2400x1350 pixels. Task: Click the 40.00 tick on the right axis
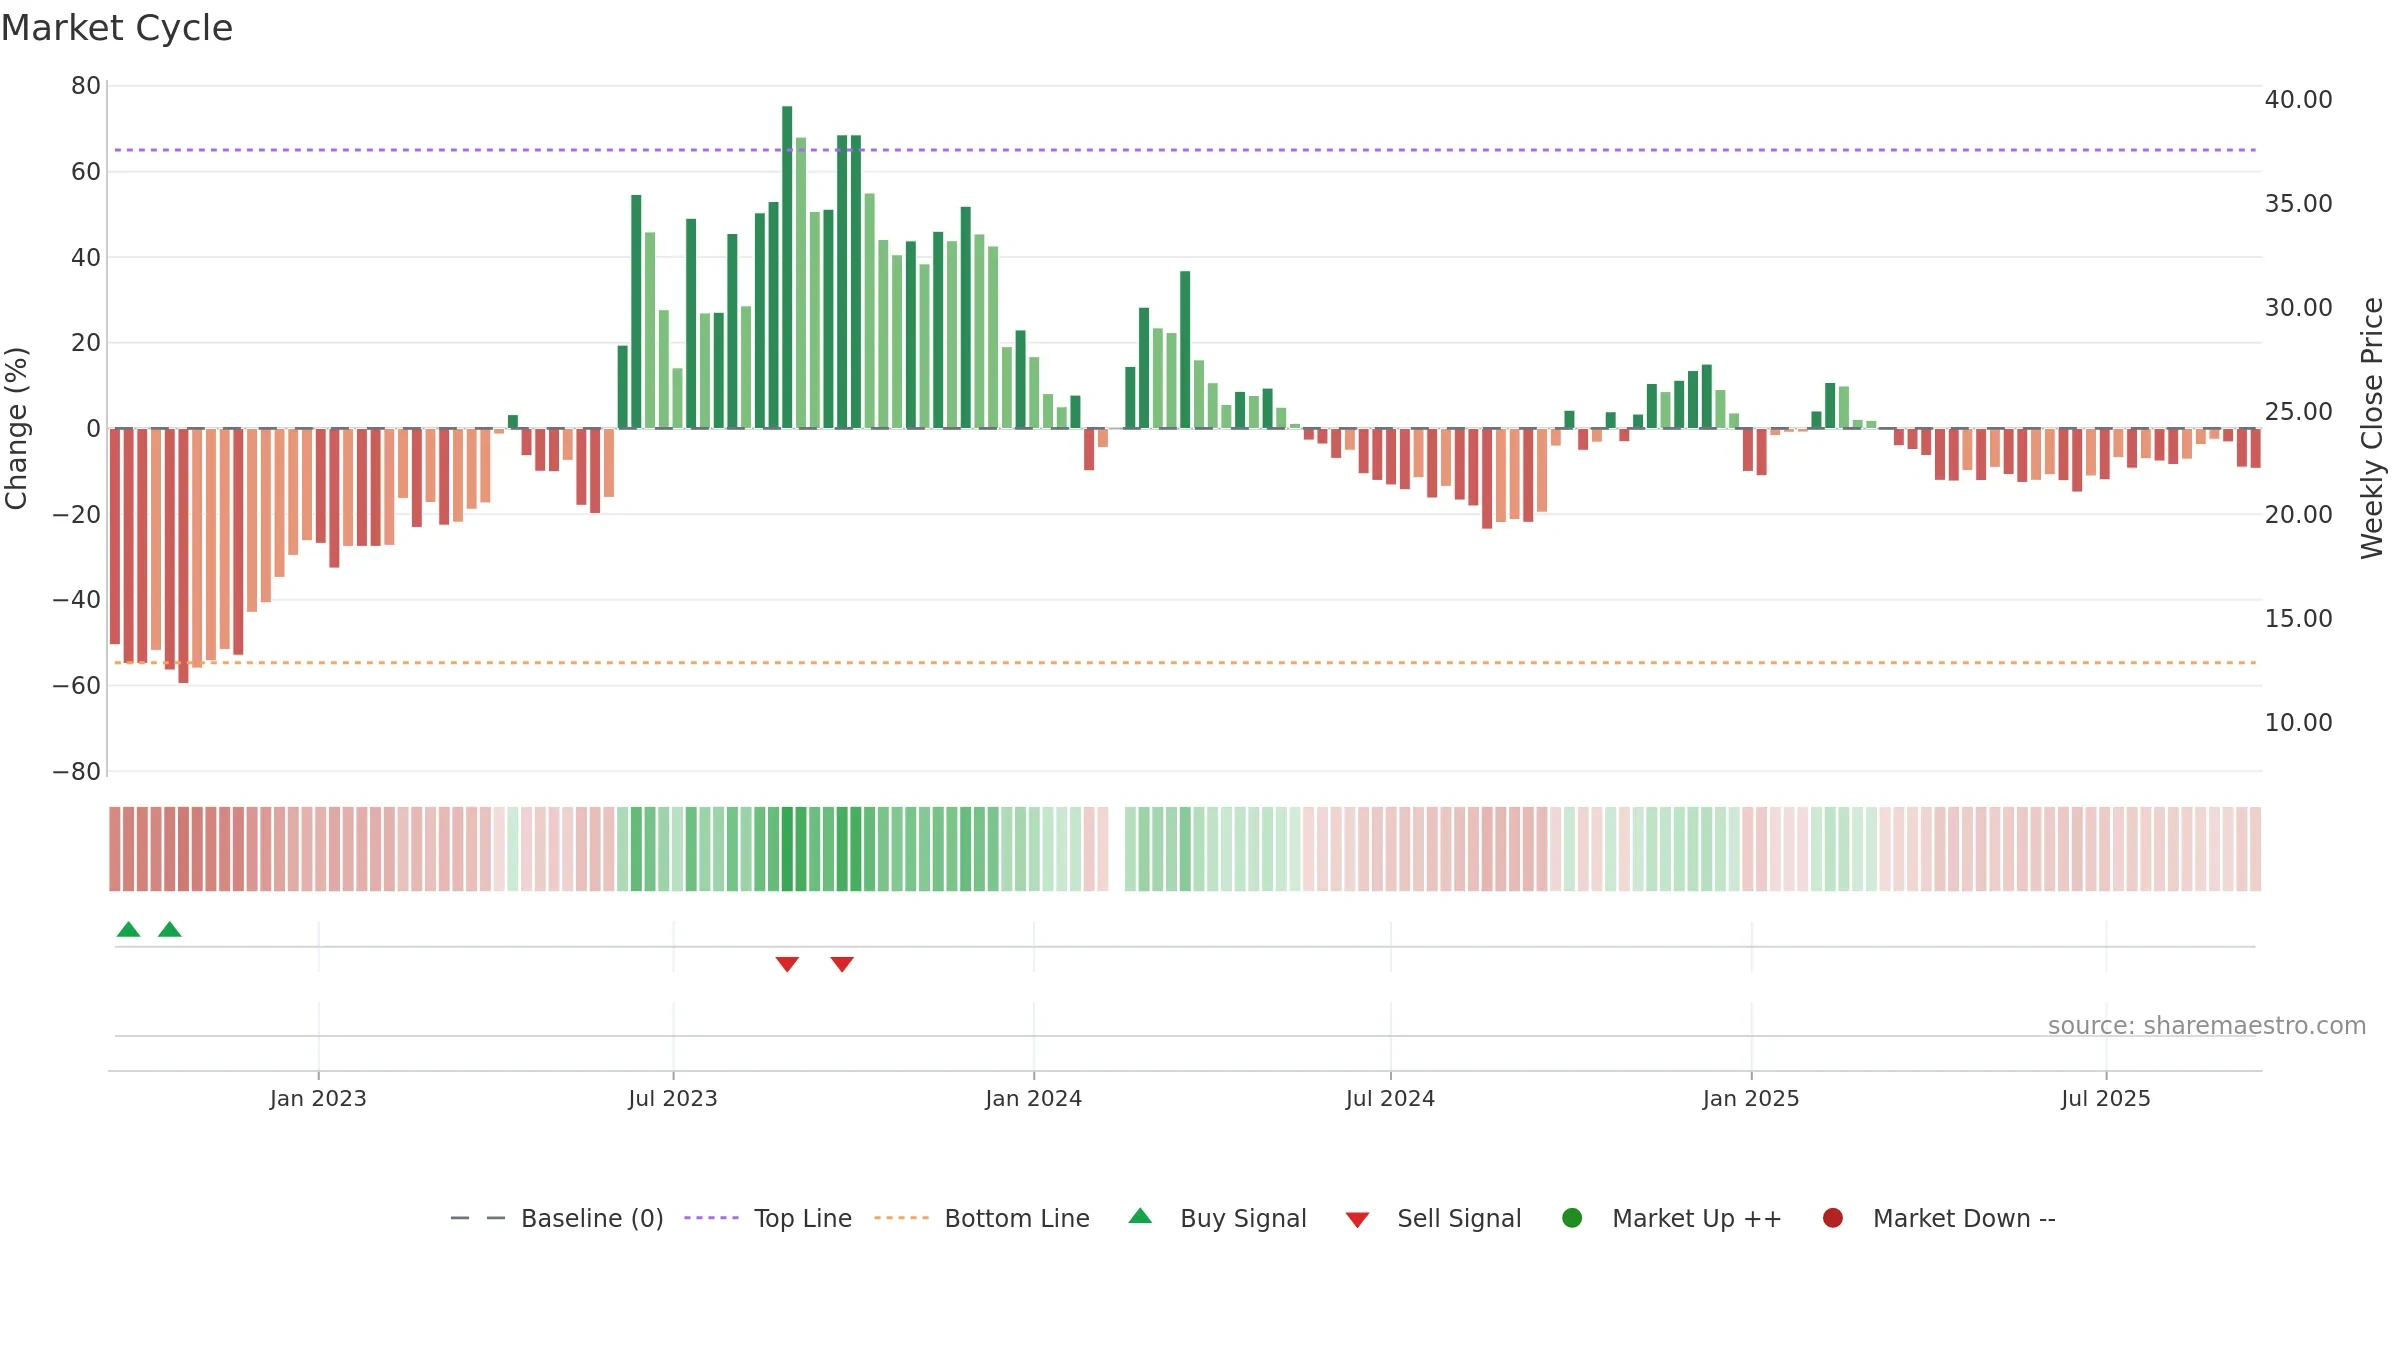[x=2298, y=100]
